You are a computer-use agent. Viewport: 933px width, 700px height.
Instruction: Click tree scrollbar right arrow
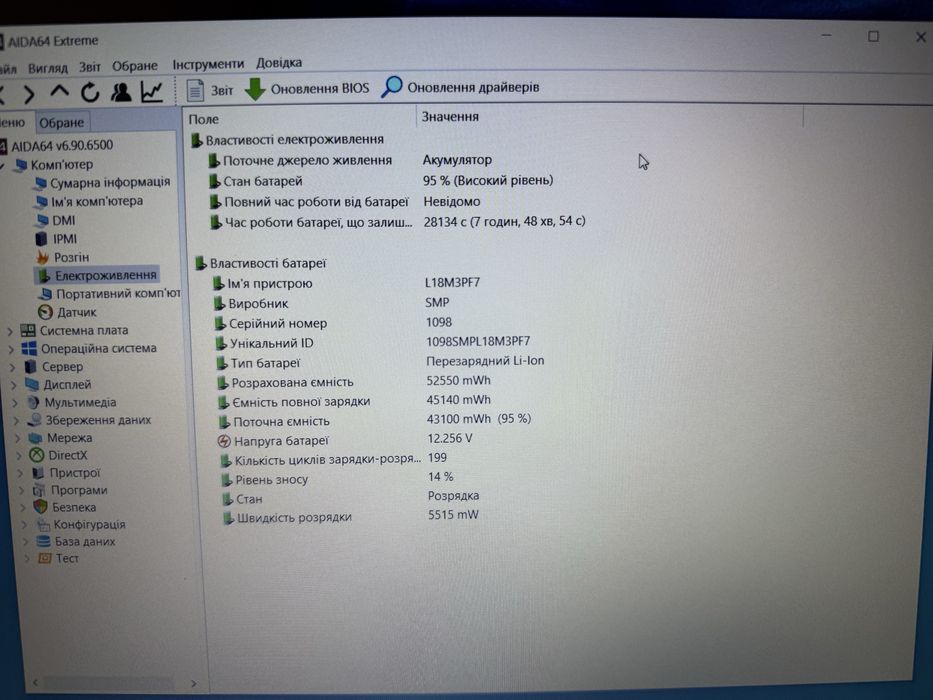[x=193, y=683]
